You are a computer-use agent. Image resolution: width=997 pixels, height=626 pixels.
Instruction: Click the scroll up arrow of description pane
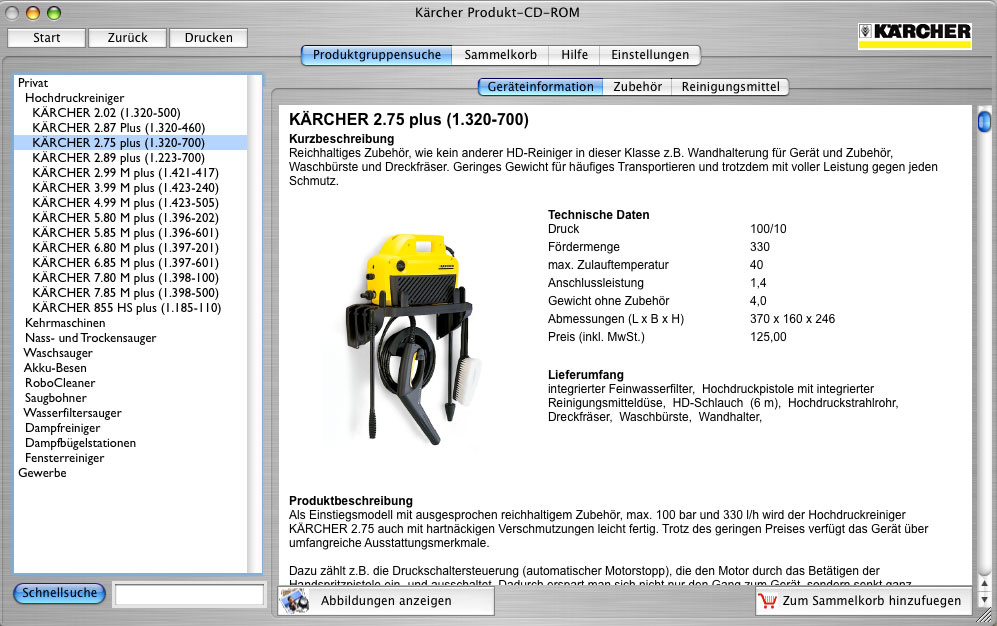click(984, 584)
